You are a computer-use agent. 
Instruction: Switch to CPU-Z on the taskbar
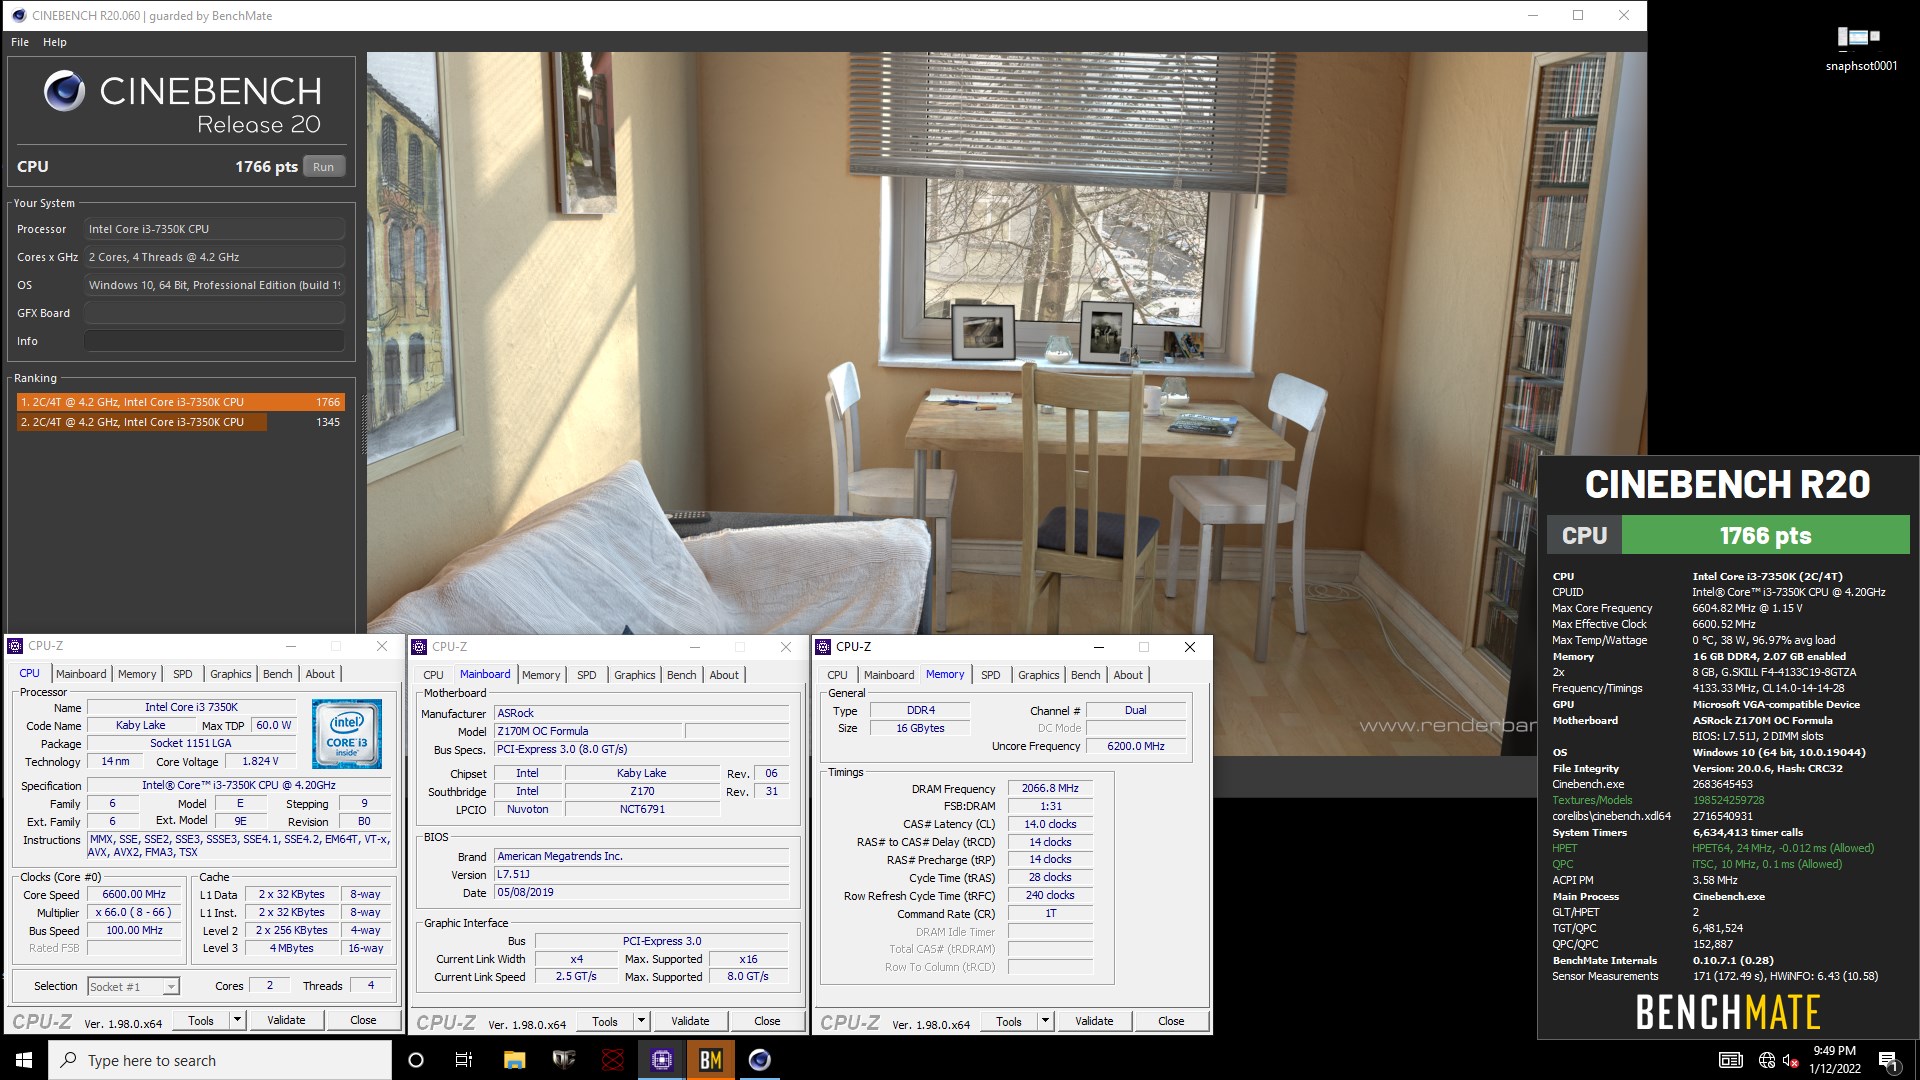click(x=662, y=1060)
